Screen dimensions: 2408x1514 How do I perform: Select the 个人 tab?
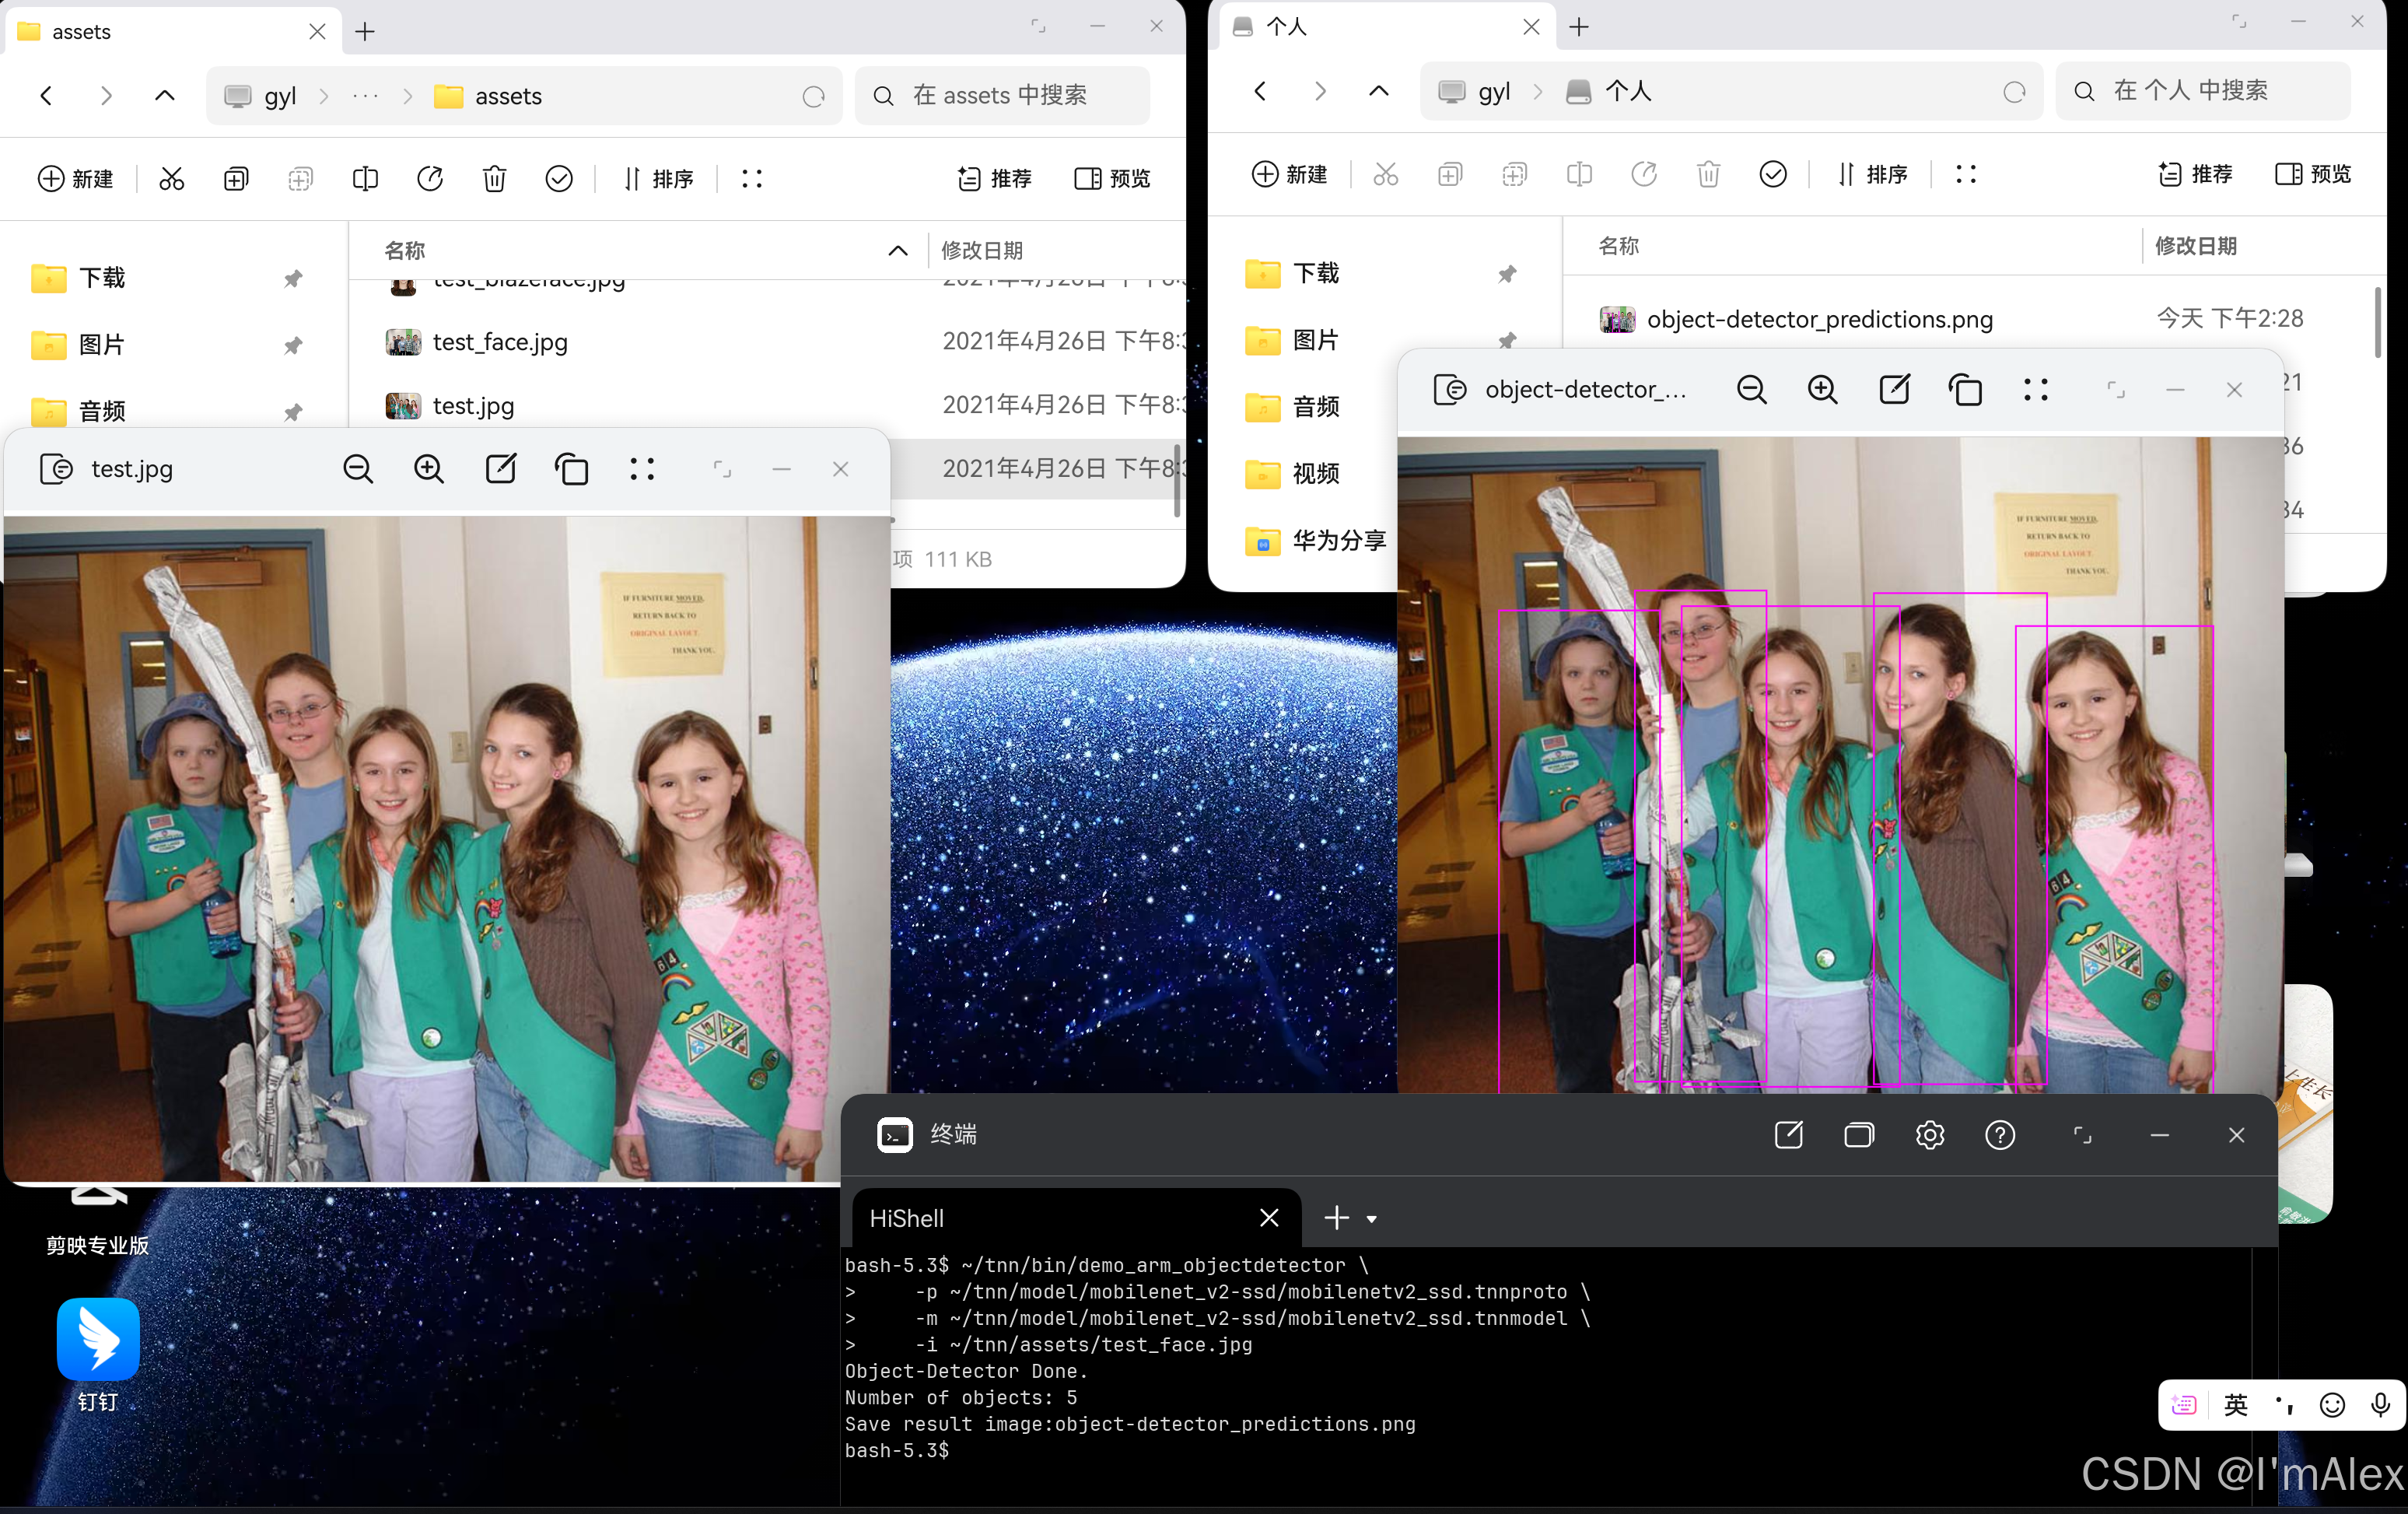[1388, 28]
